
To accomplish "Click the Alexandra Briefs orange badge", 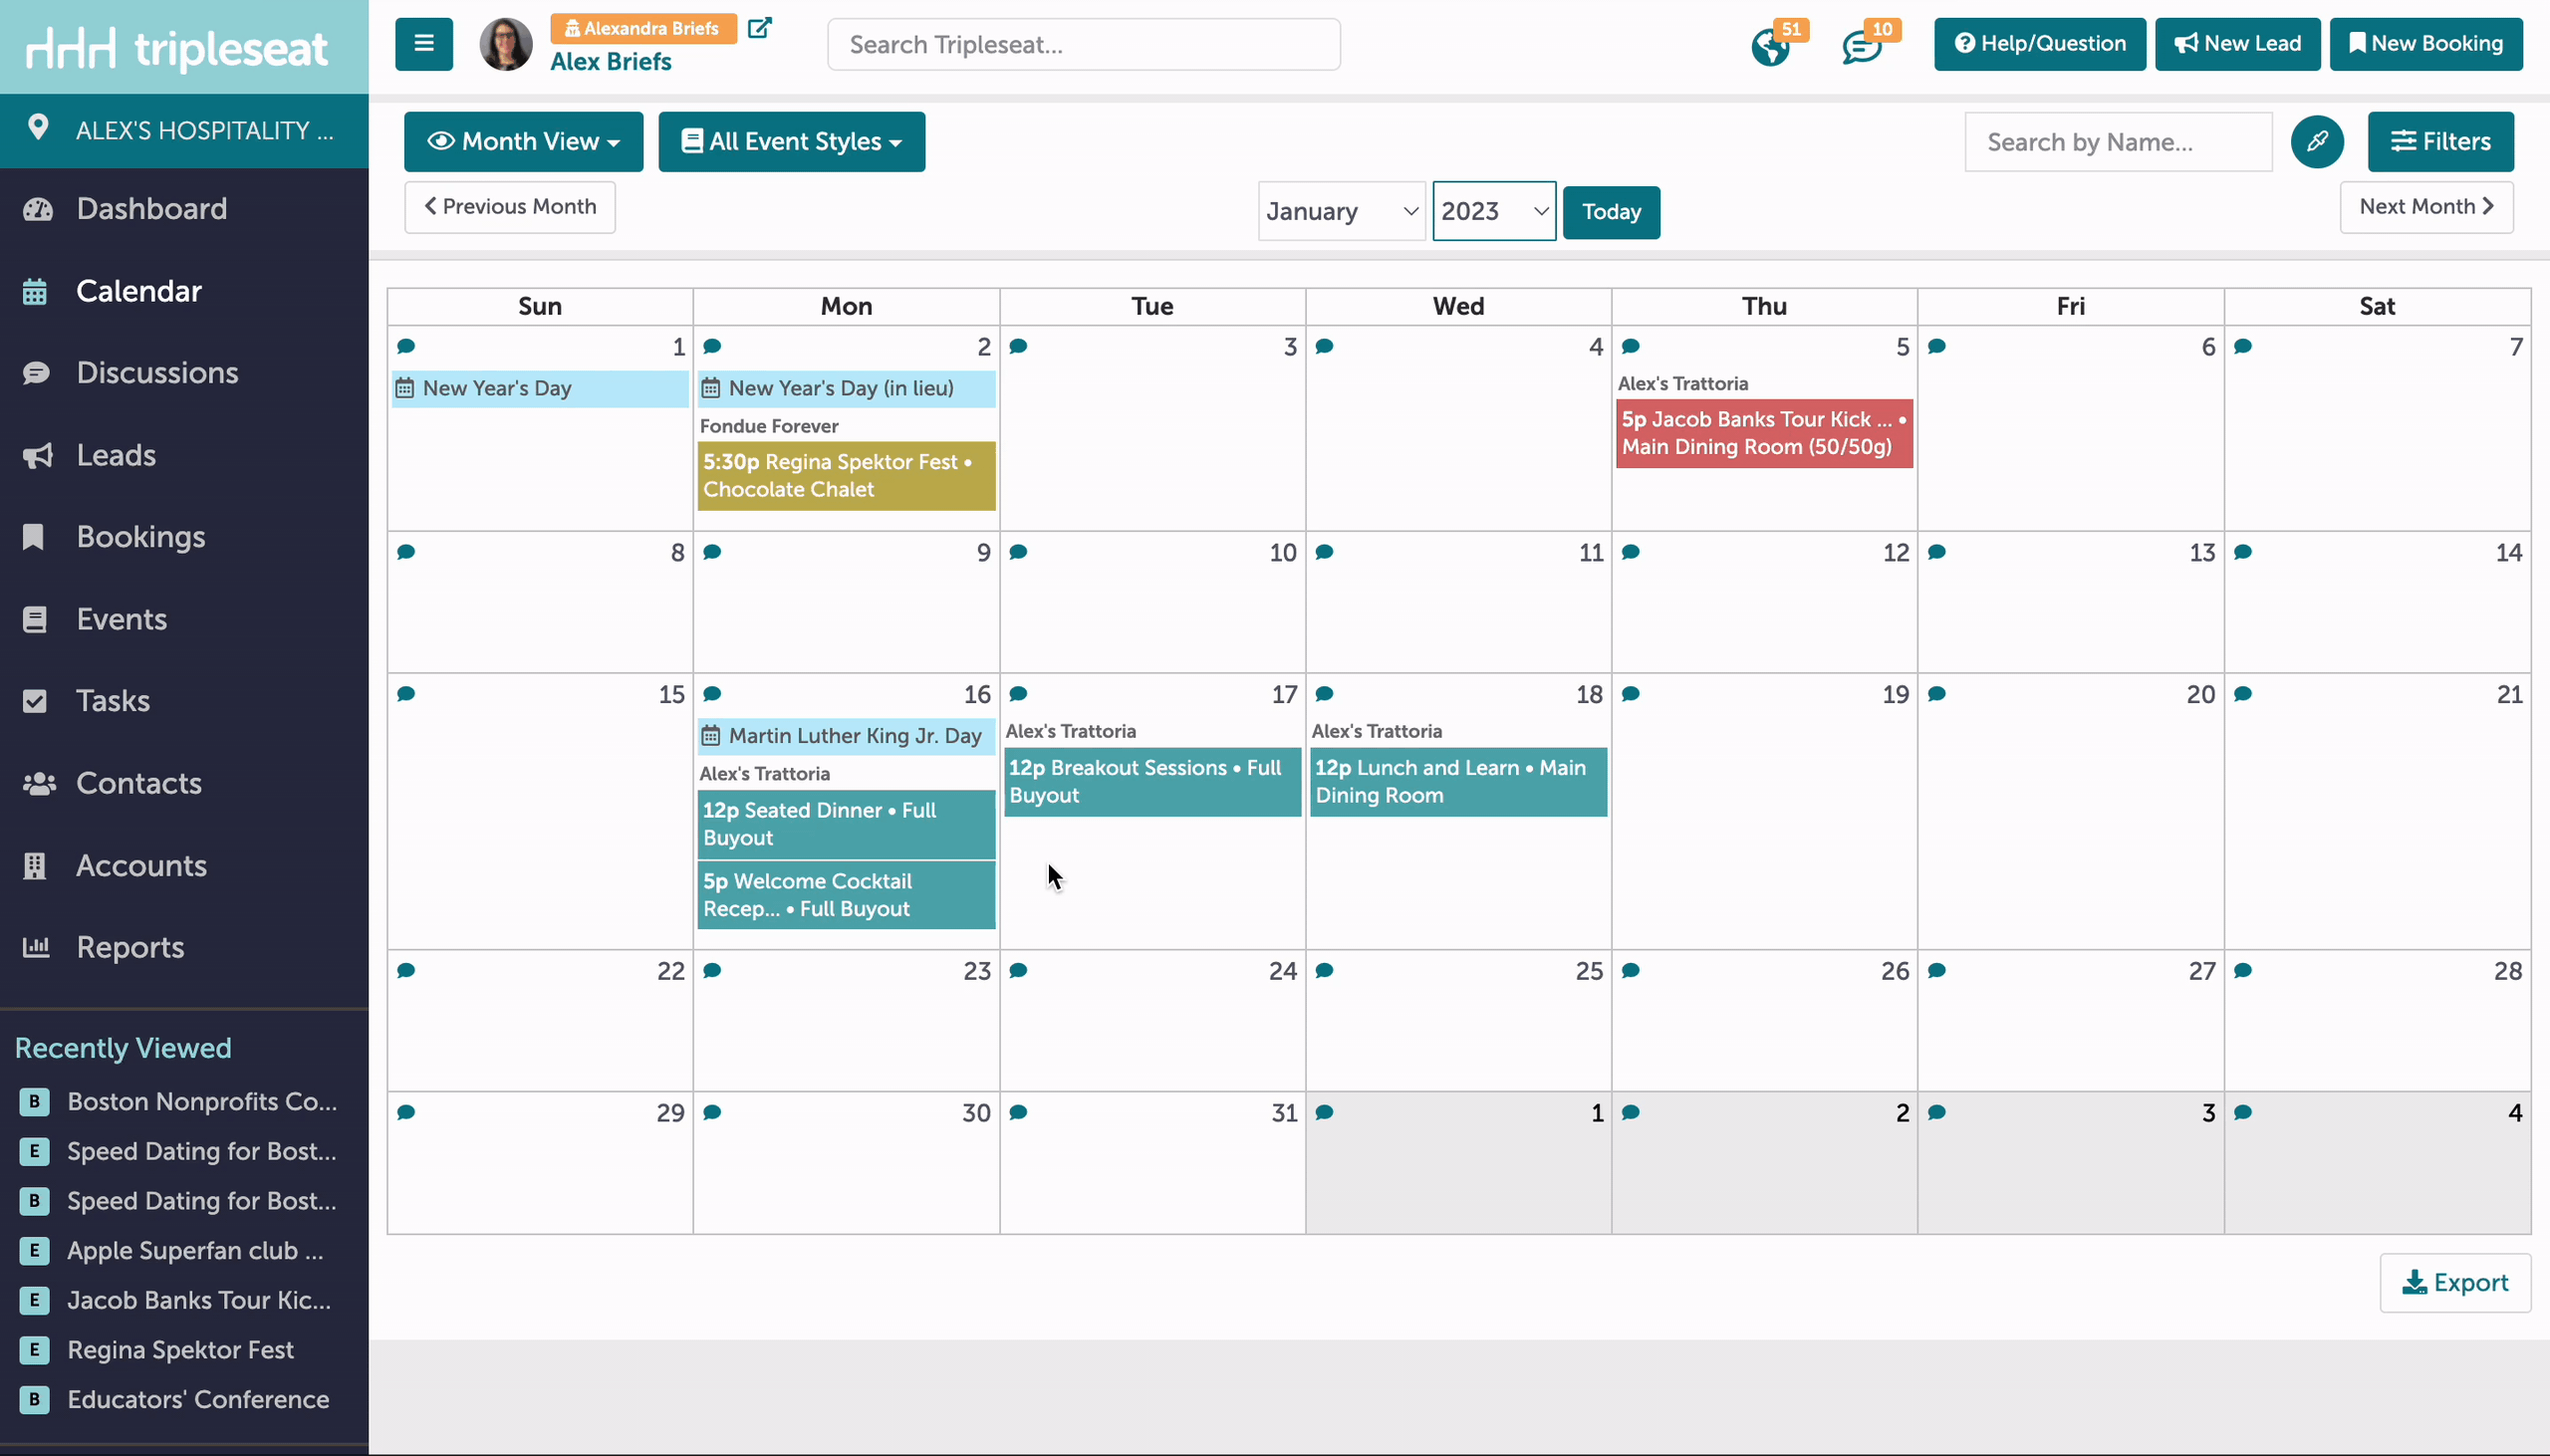I will (643, 28).
